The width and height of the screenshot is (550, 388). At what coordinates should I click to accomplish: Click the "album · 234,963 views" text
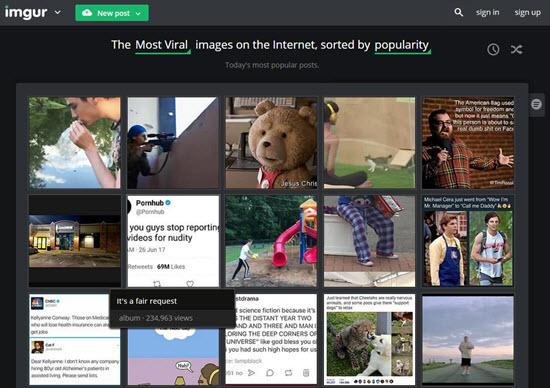pos(155,318)
